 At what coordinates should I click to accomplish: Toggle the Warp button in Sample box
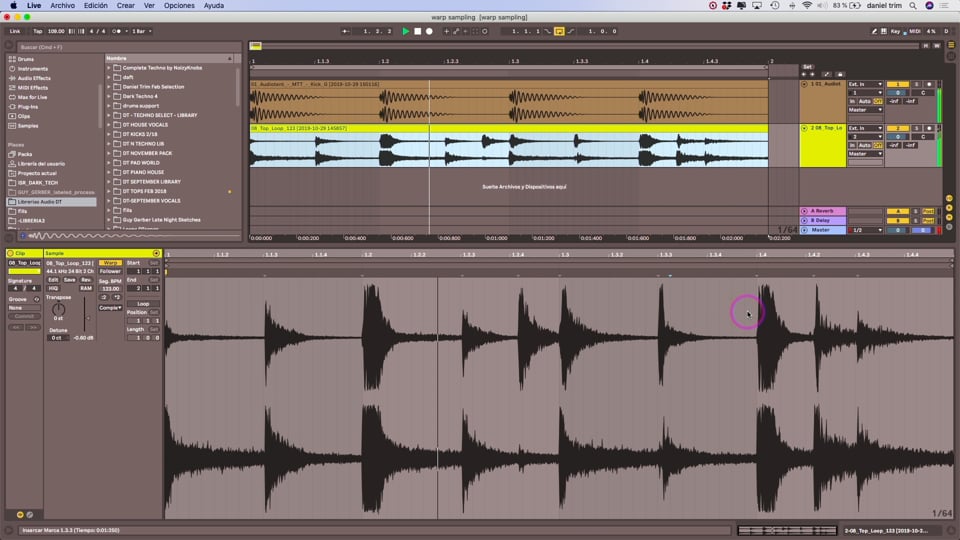pos(110,263)
